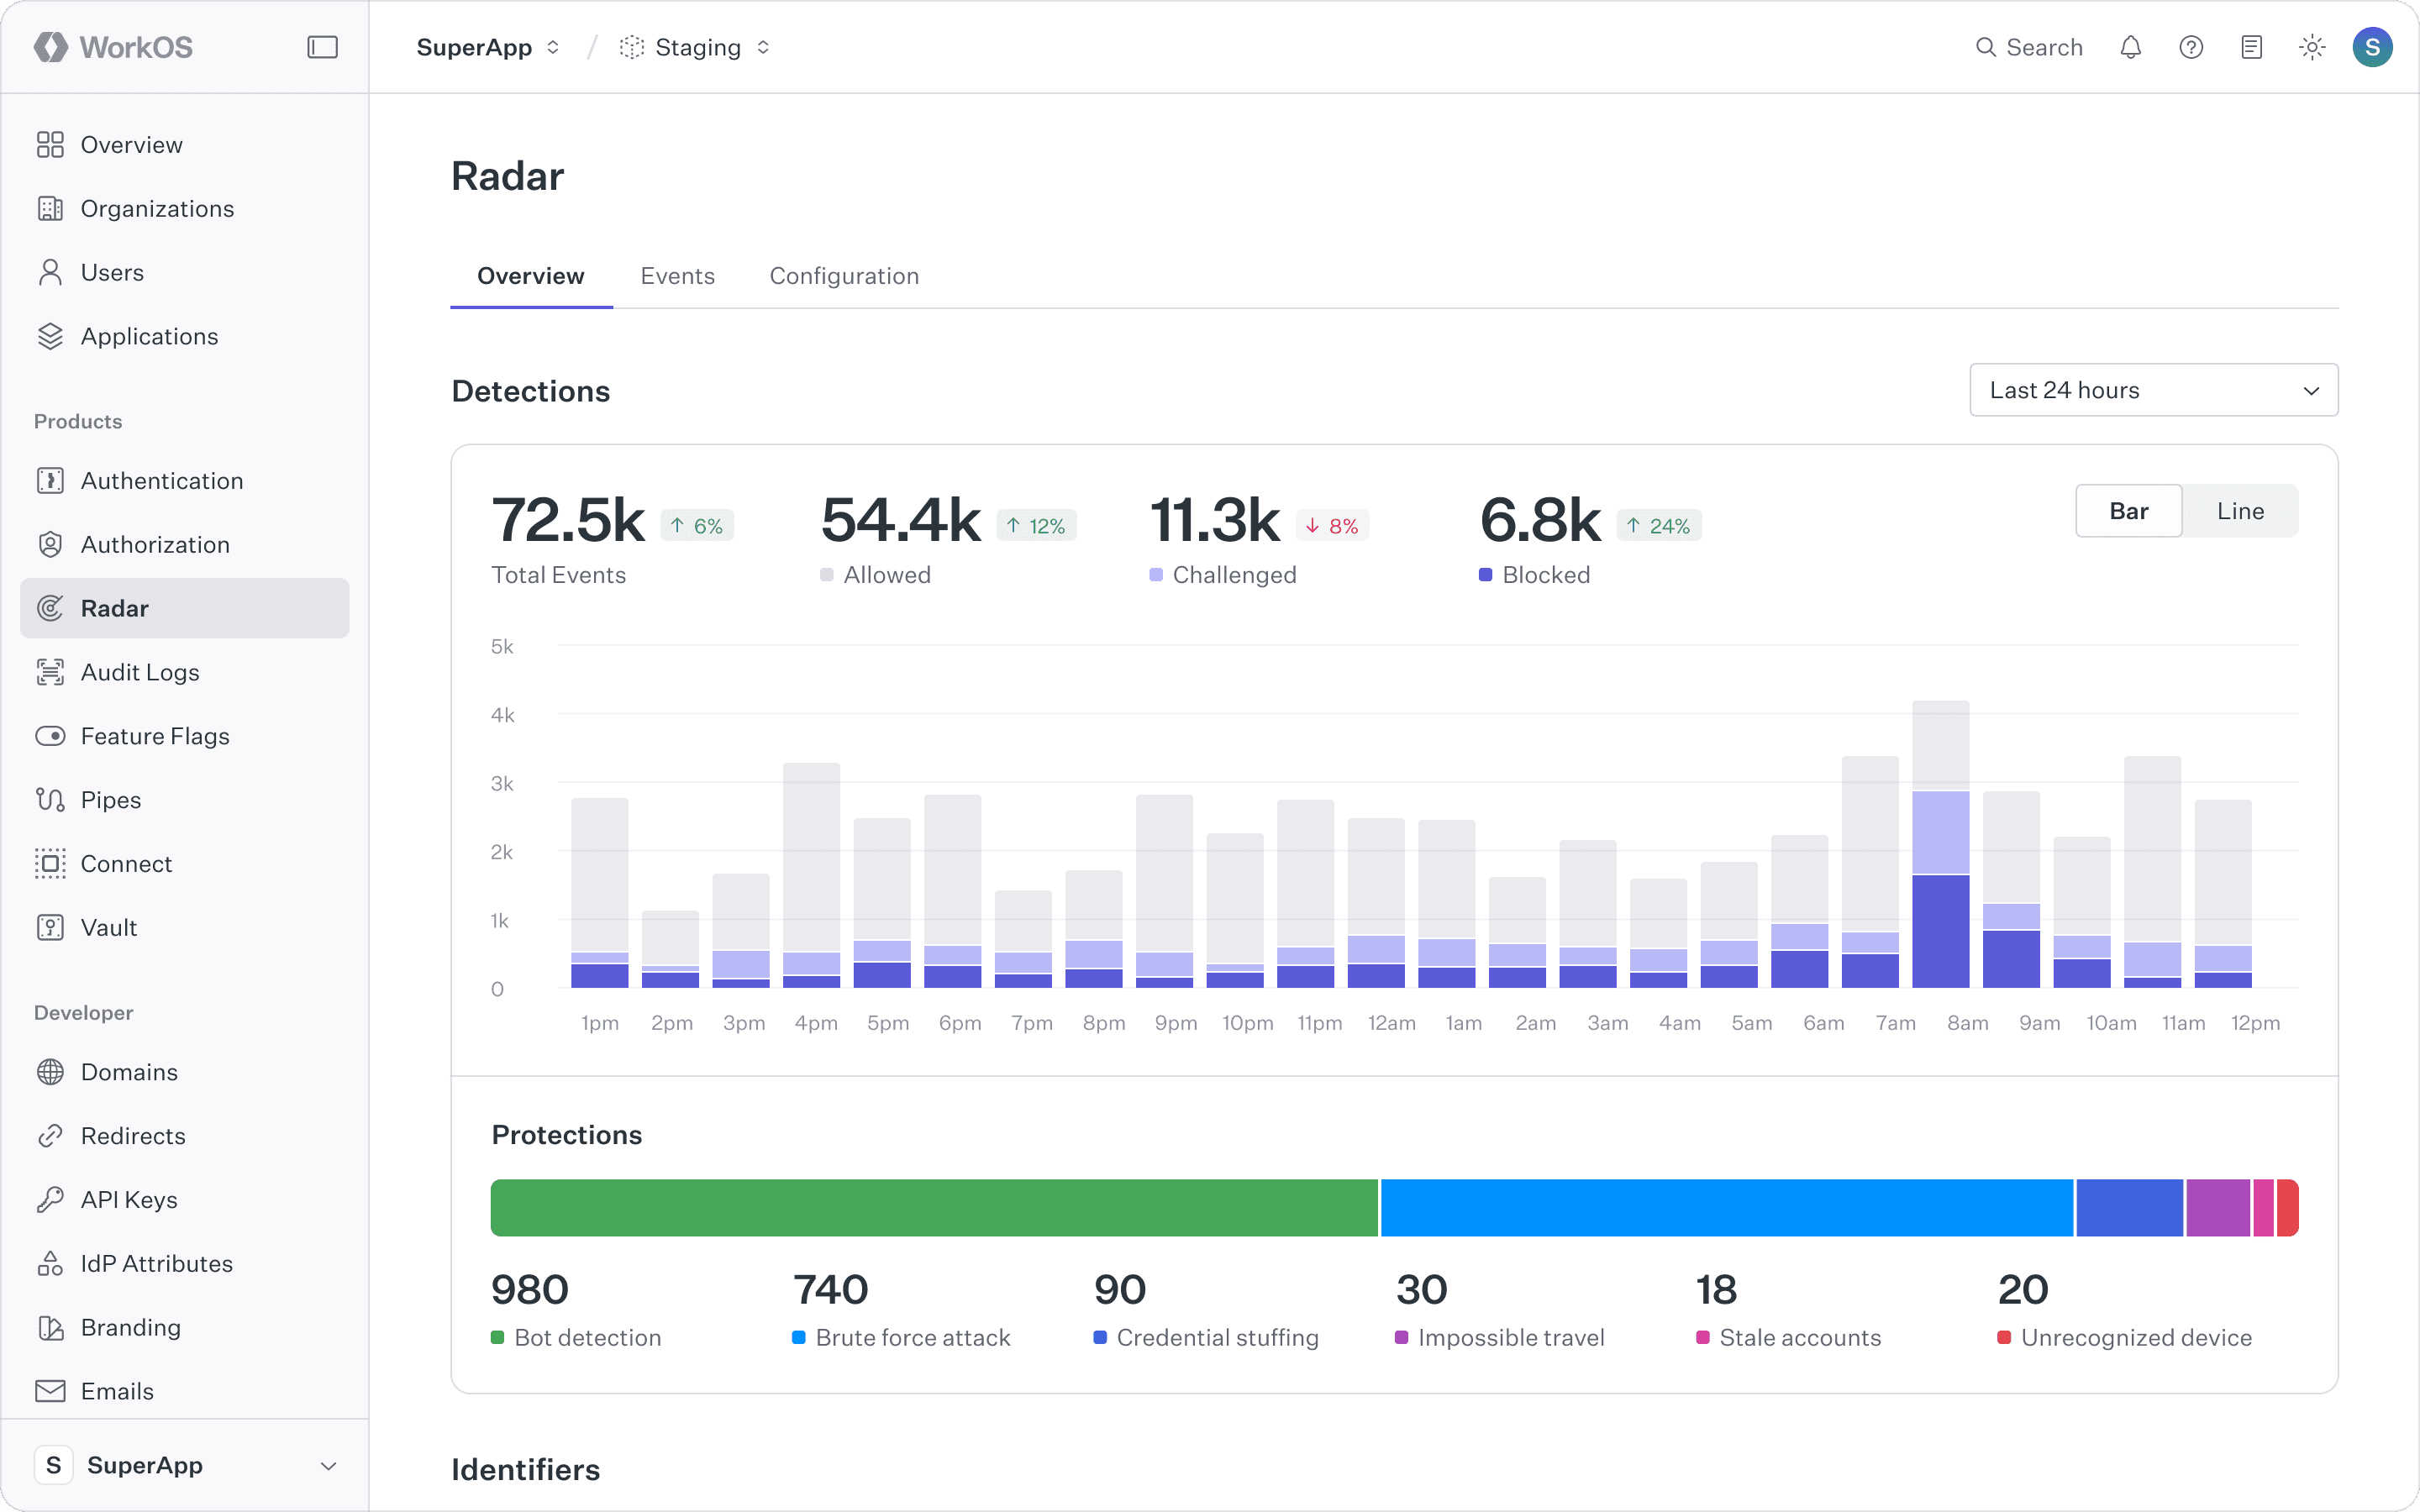Click the user avatar S in top bar
Screen dimensions: 2420x1512
2372,47
